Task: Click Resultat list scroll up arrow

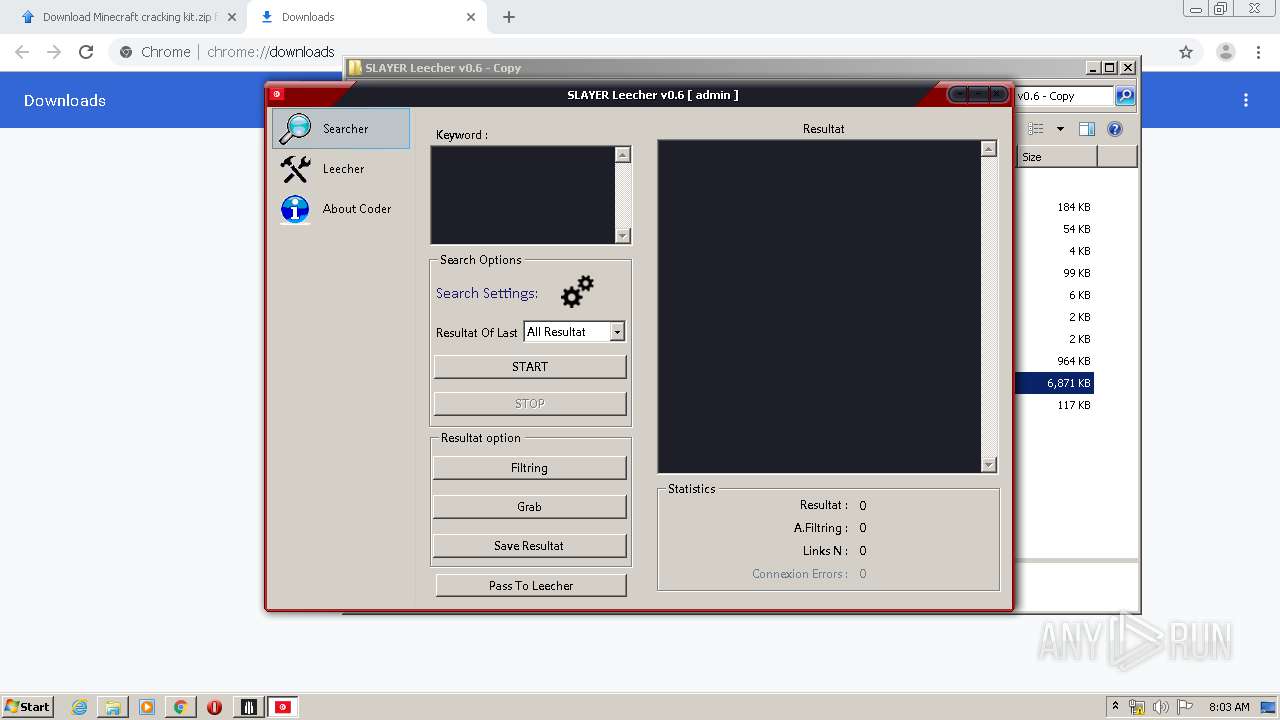Action: coord(989,149)
